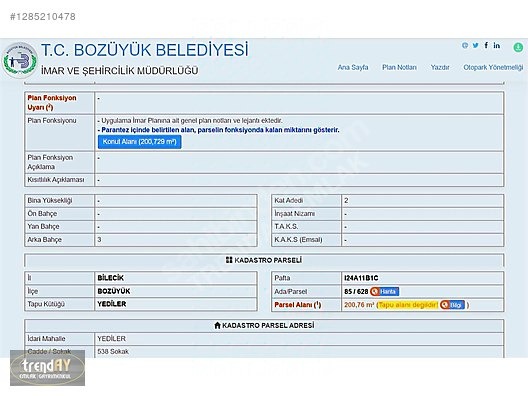Viewport: 528px width, 396px height.
Task: Click the Konut Alanı (200,729 m²) button
Action: 139,142
